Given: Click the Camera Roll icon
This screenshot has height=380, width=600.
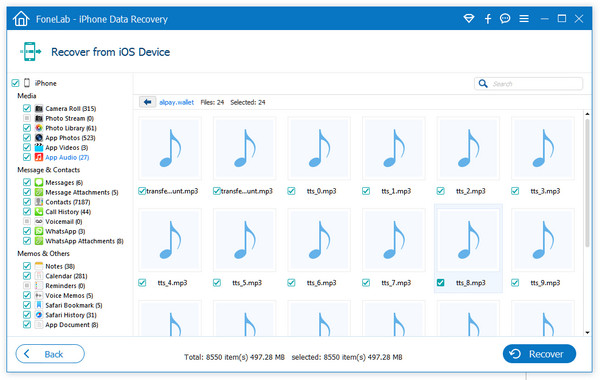Looking at the screenshot, I should click(39, 108).
